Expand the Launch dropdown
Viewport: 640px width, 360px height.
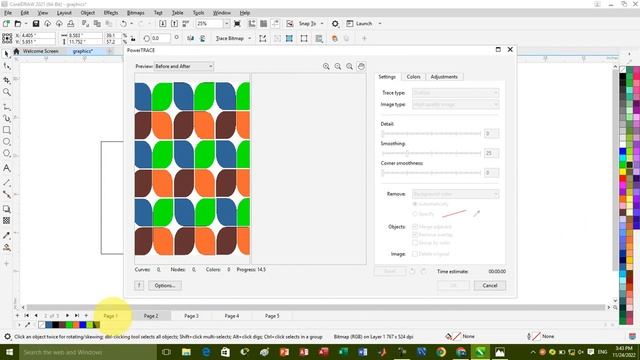tap(380, 24)
